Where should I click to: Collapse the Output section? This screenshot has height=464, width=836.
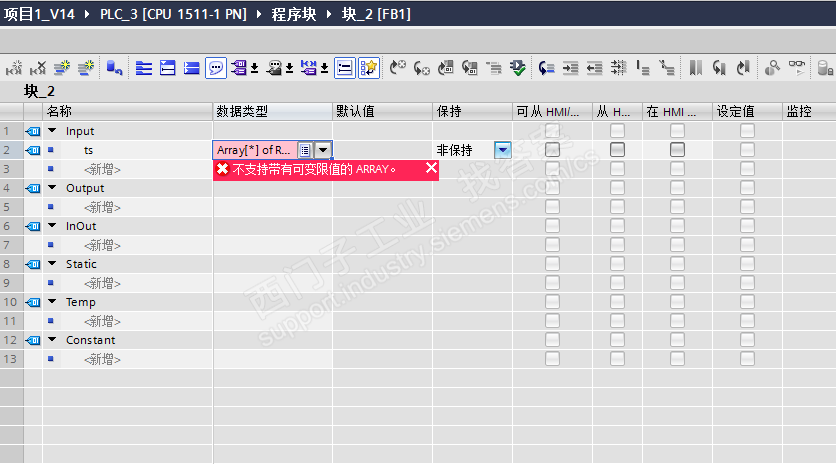(52, 187)
